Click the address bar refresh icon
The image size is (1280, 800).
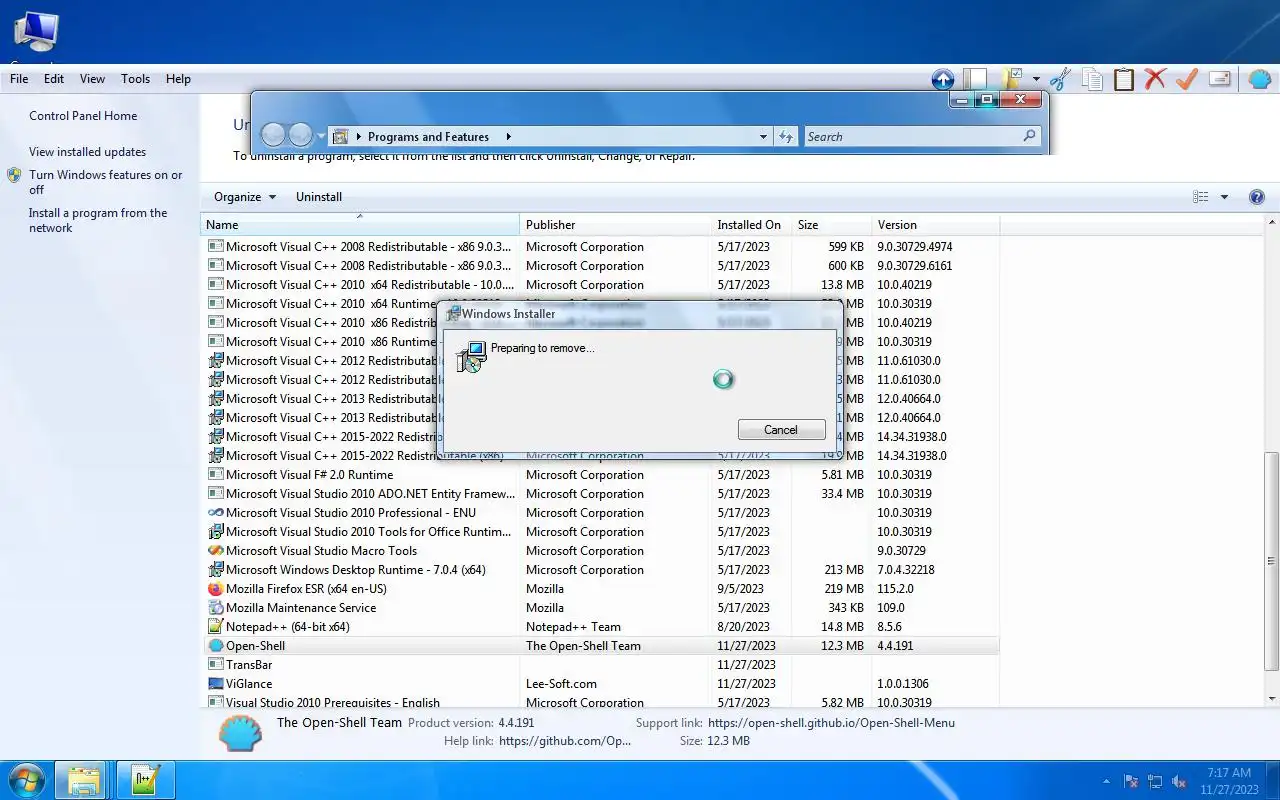pyautogui.click(x=786, y=137)
